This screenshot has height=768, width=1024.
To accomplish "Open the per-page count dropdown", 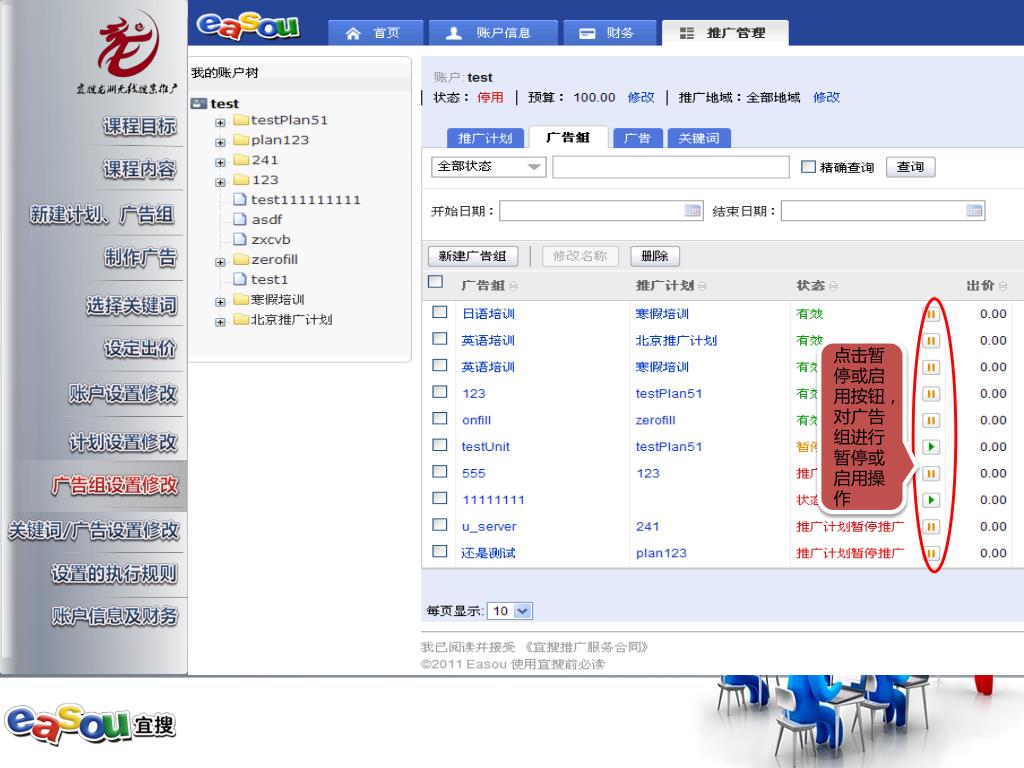I will 510,611.
